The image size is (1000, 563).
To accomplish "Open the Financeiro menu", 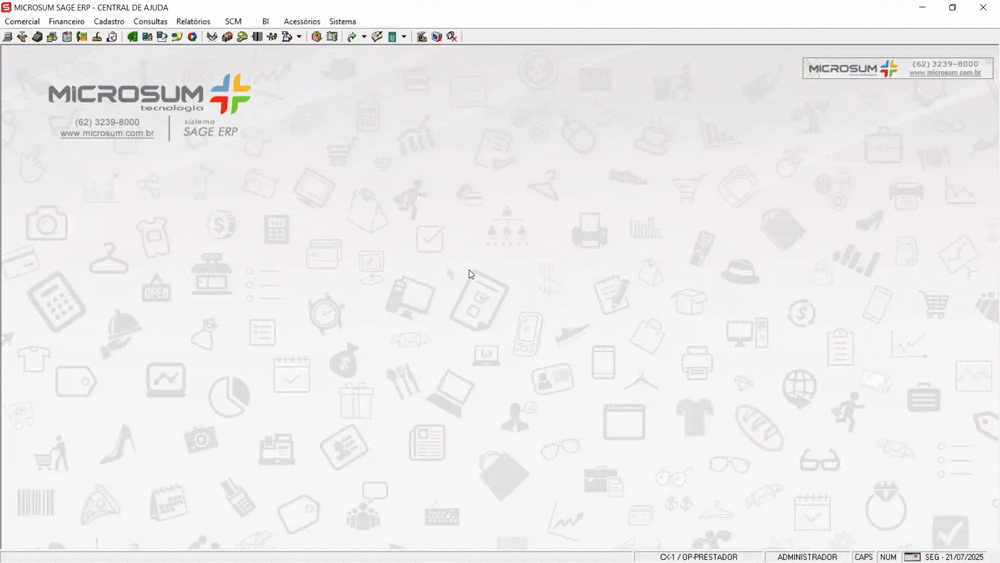I will (67, 21).
